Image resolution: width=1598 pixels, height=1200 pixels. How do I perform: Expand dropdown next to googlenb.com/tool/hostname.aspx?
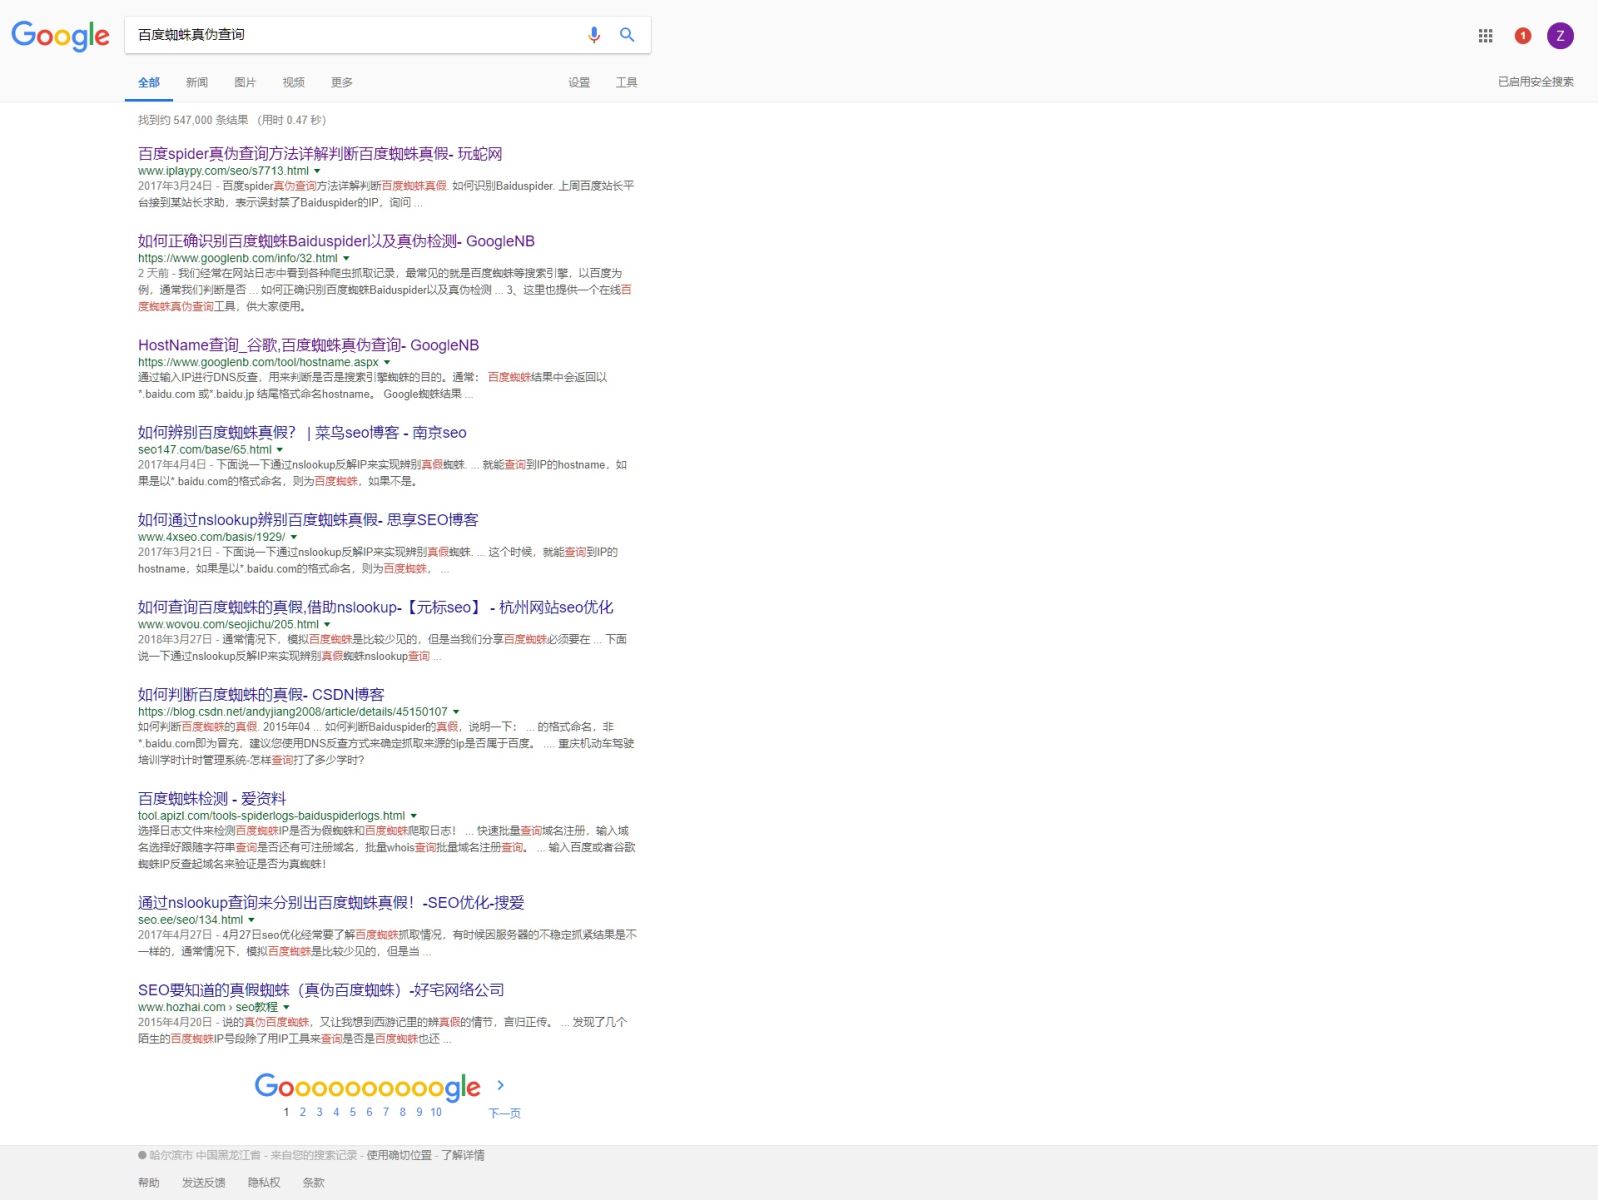click(387, 362)
